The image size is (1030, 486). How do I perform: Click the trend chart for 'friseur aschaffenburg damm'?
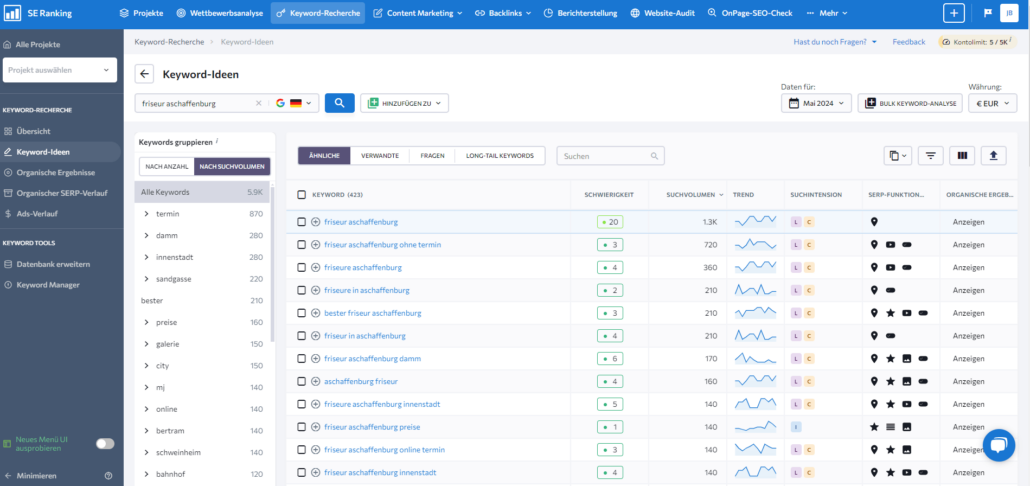coord(755,359)
